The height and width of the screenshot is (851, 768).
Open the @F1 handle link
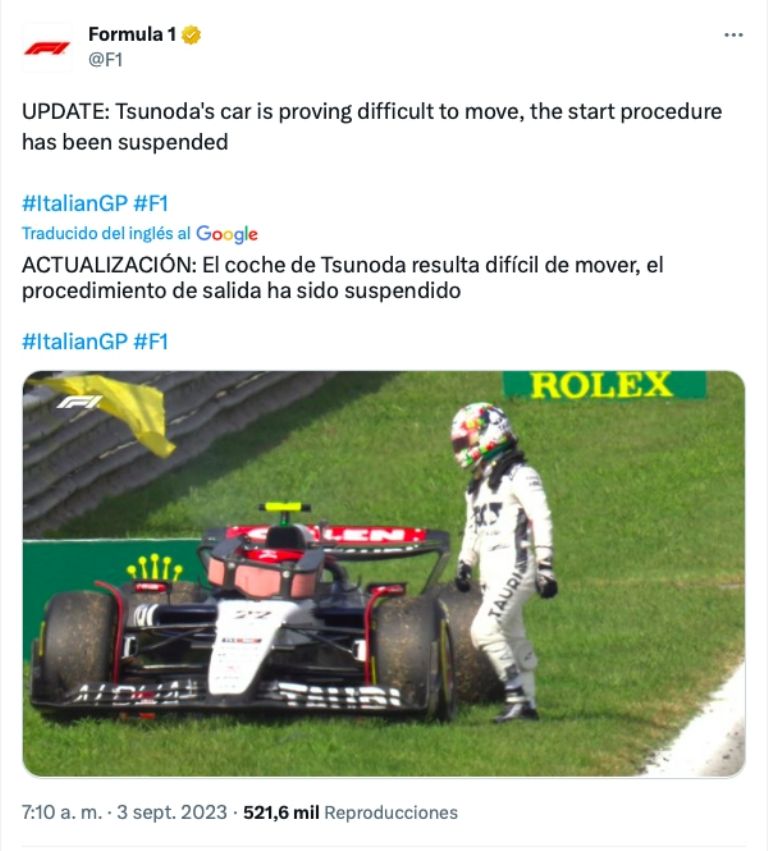click(105, 59)
